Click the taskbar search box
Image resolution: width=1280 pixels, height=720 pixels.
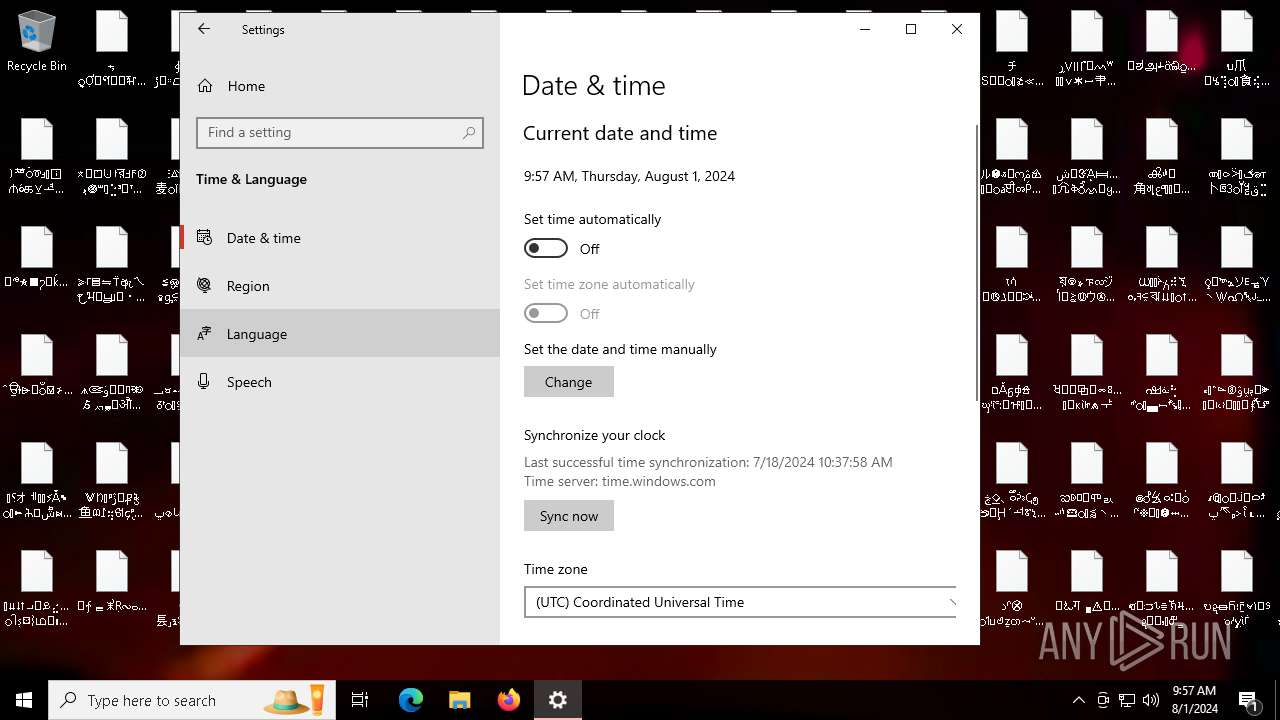(x=193, y=700)
